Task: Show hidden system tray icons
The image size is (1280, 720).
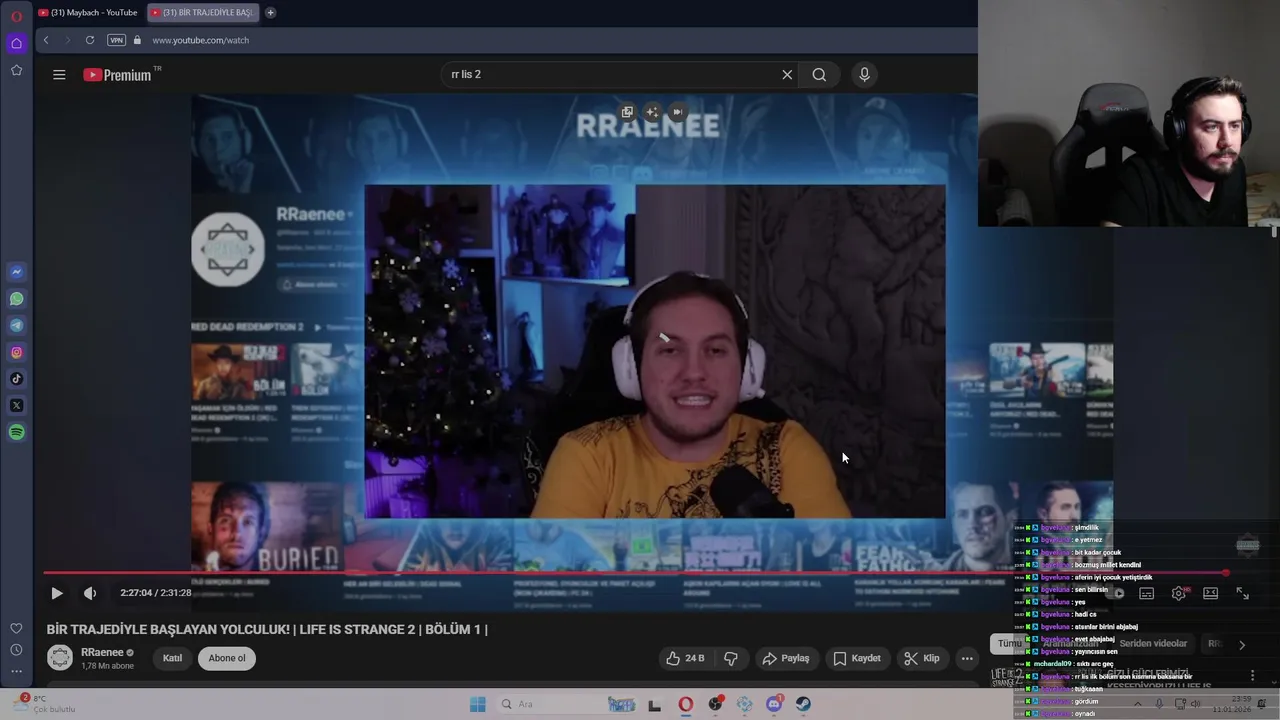Action: pyautogui.click(x=1137, y=703)
